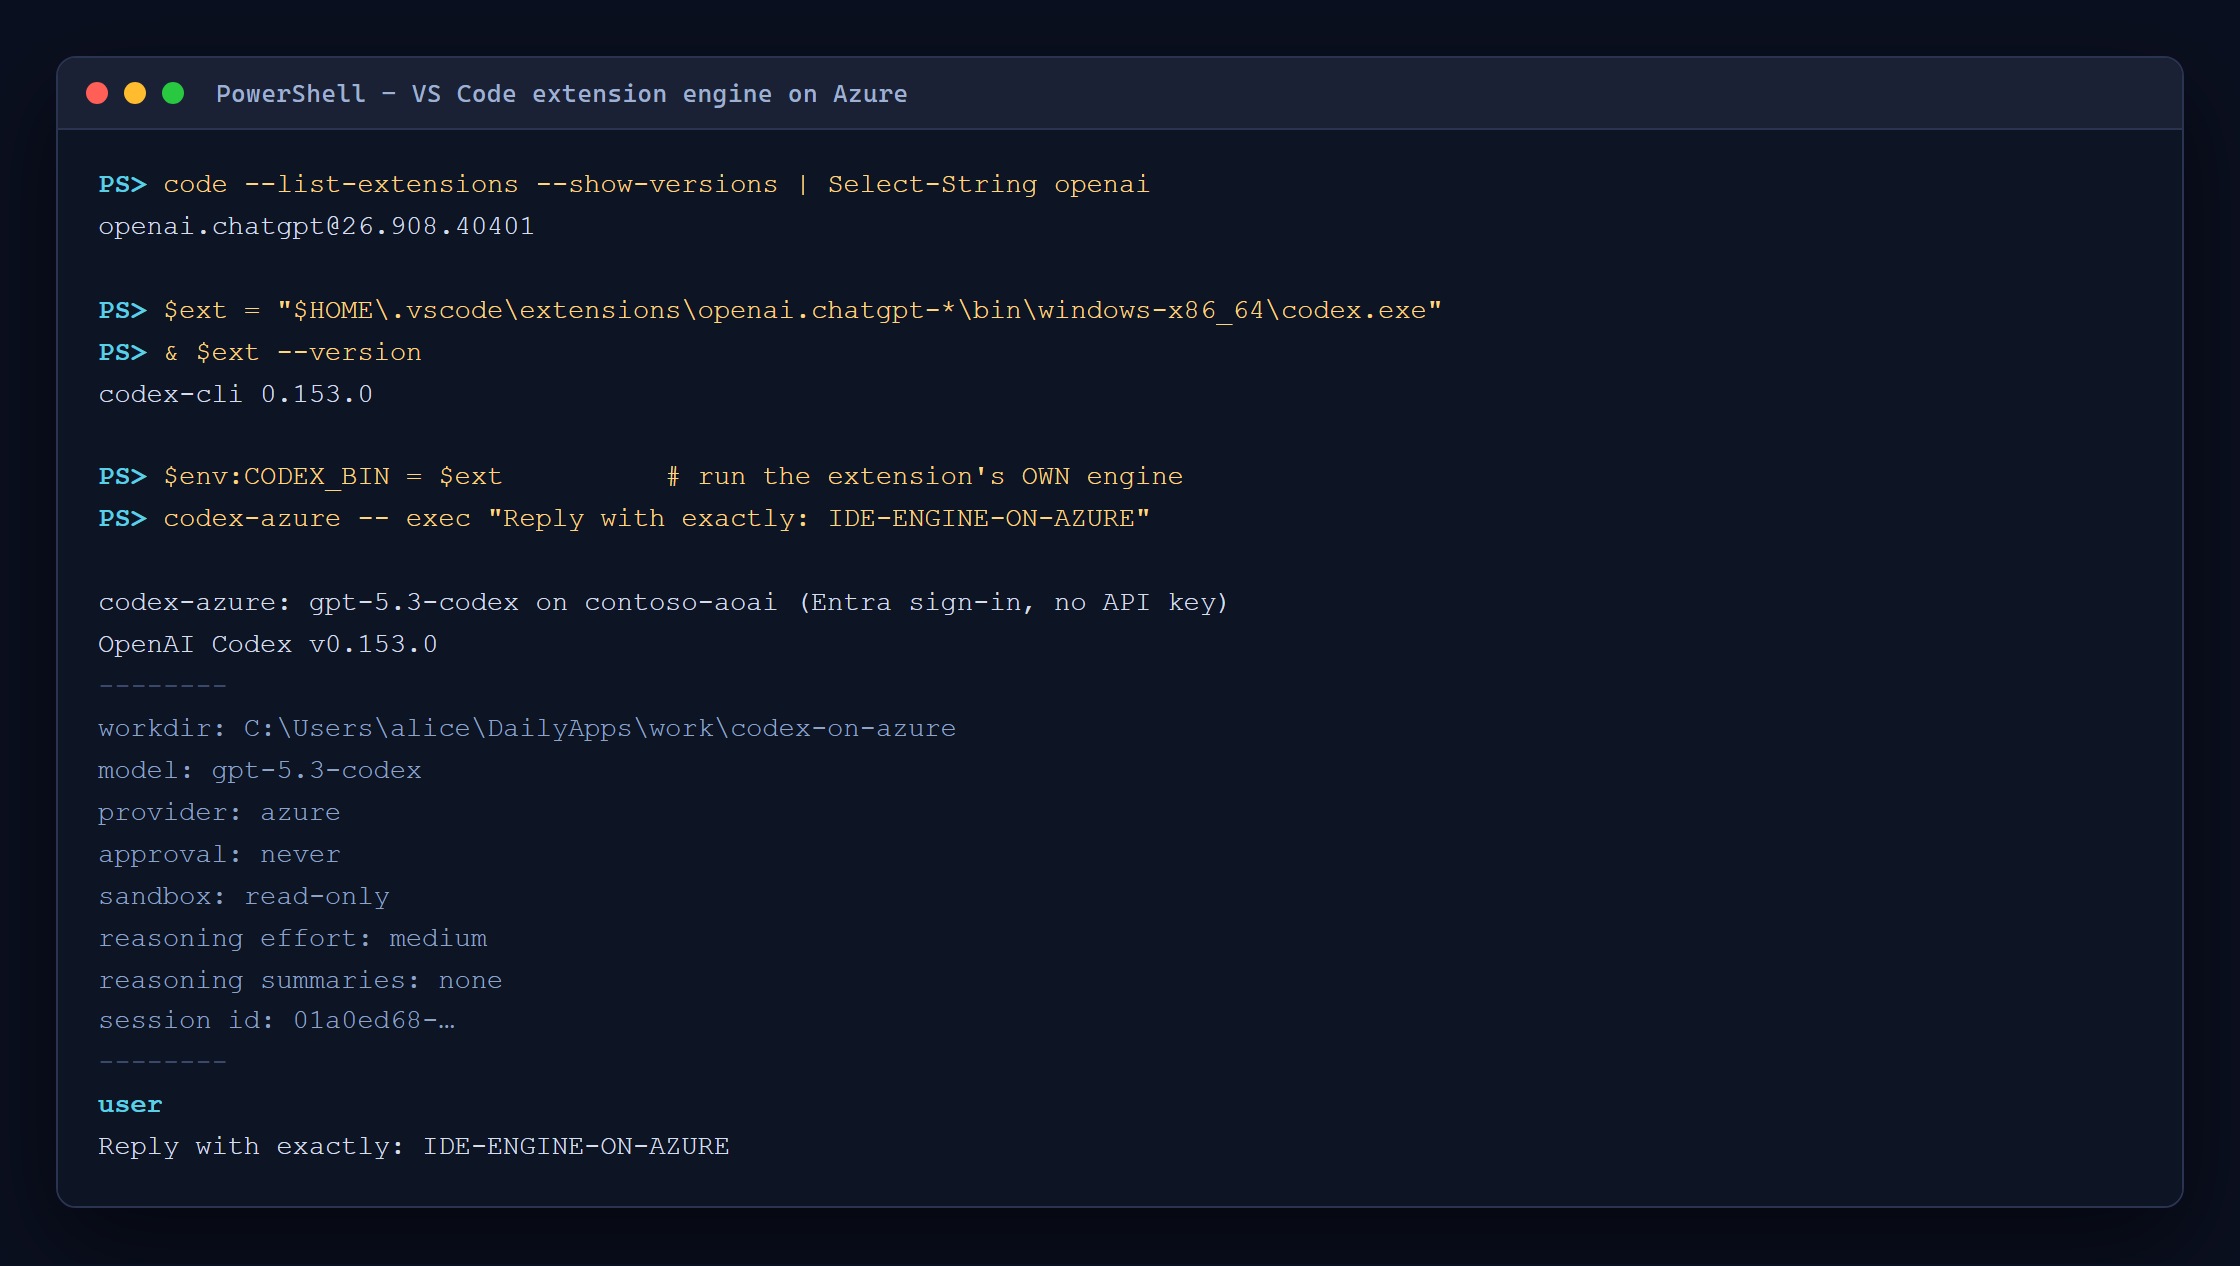
Task: Click the 'PS>' prompt before '$env:CODEX_BIN'
Action: (122, 477)
